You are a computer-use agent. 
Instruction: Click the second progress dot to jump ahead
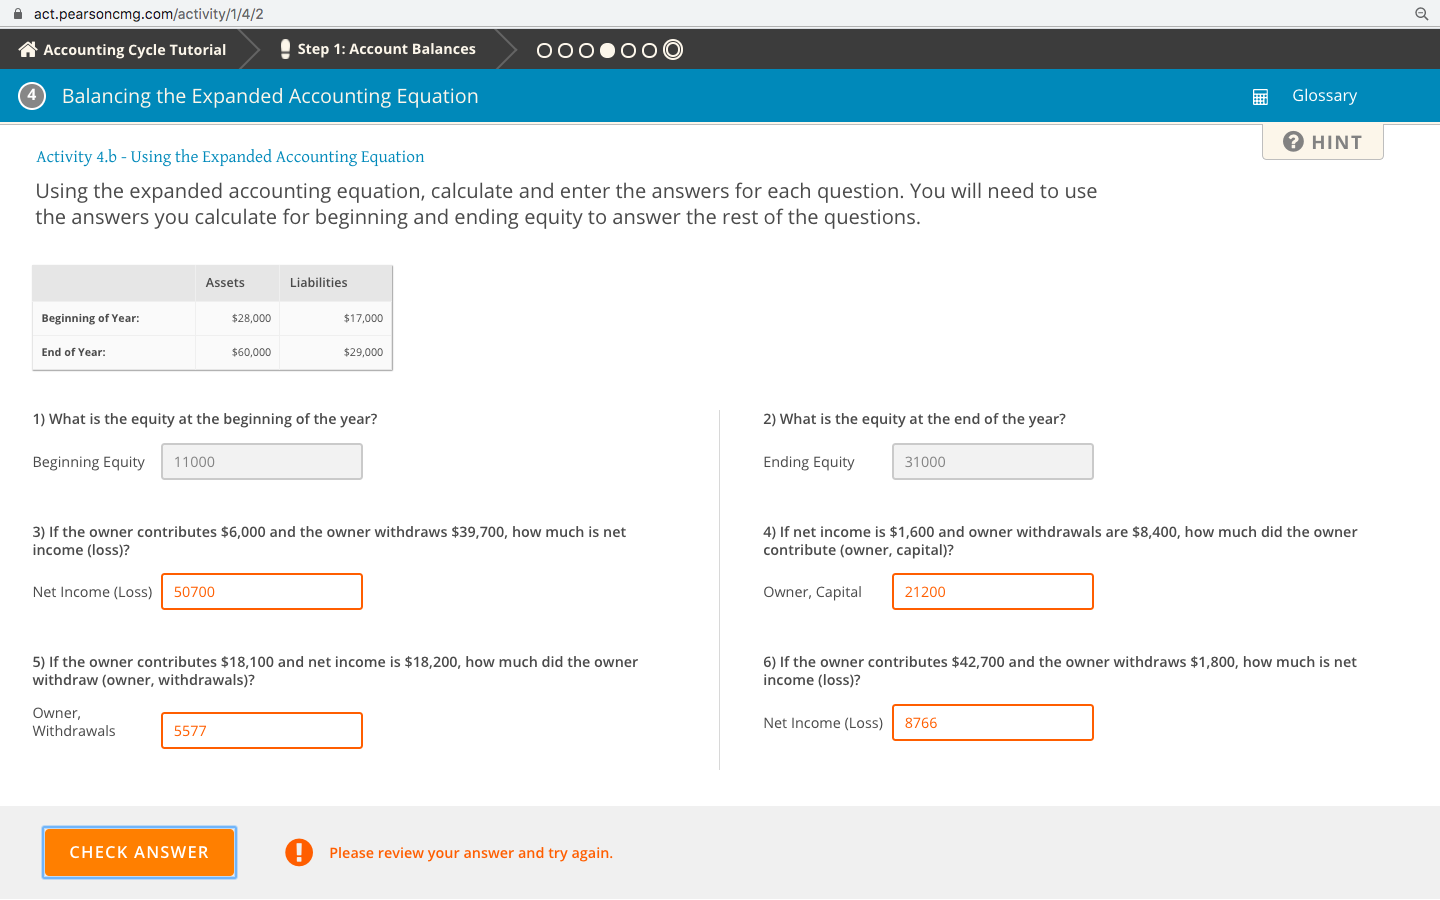[565, 49]
